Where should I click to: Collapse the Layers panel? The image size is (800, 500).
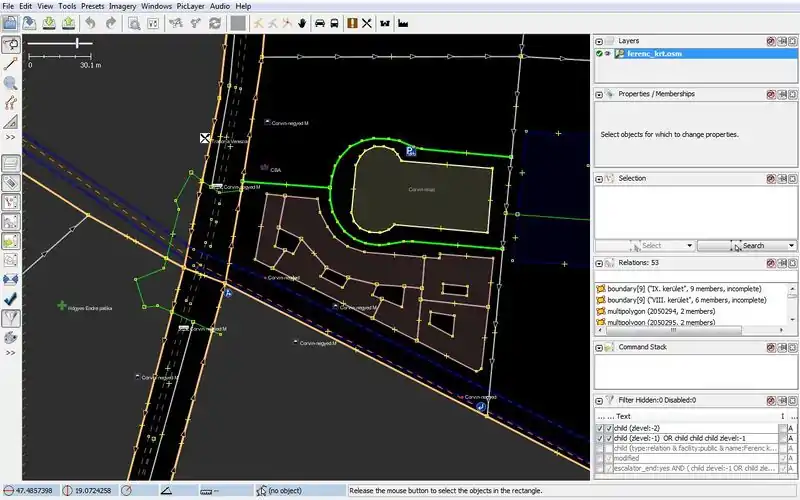tap(599, 41)
